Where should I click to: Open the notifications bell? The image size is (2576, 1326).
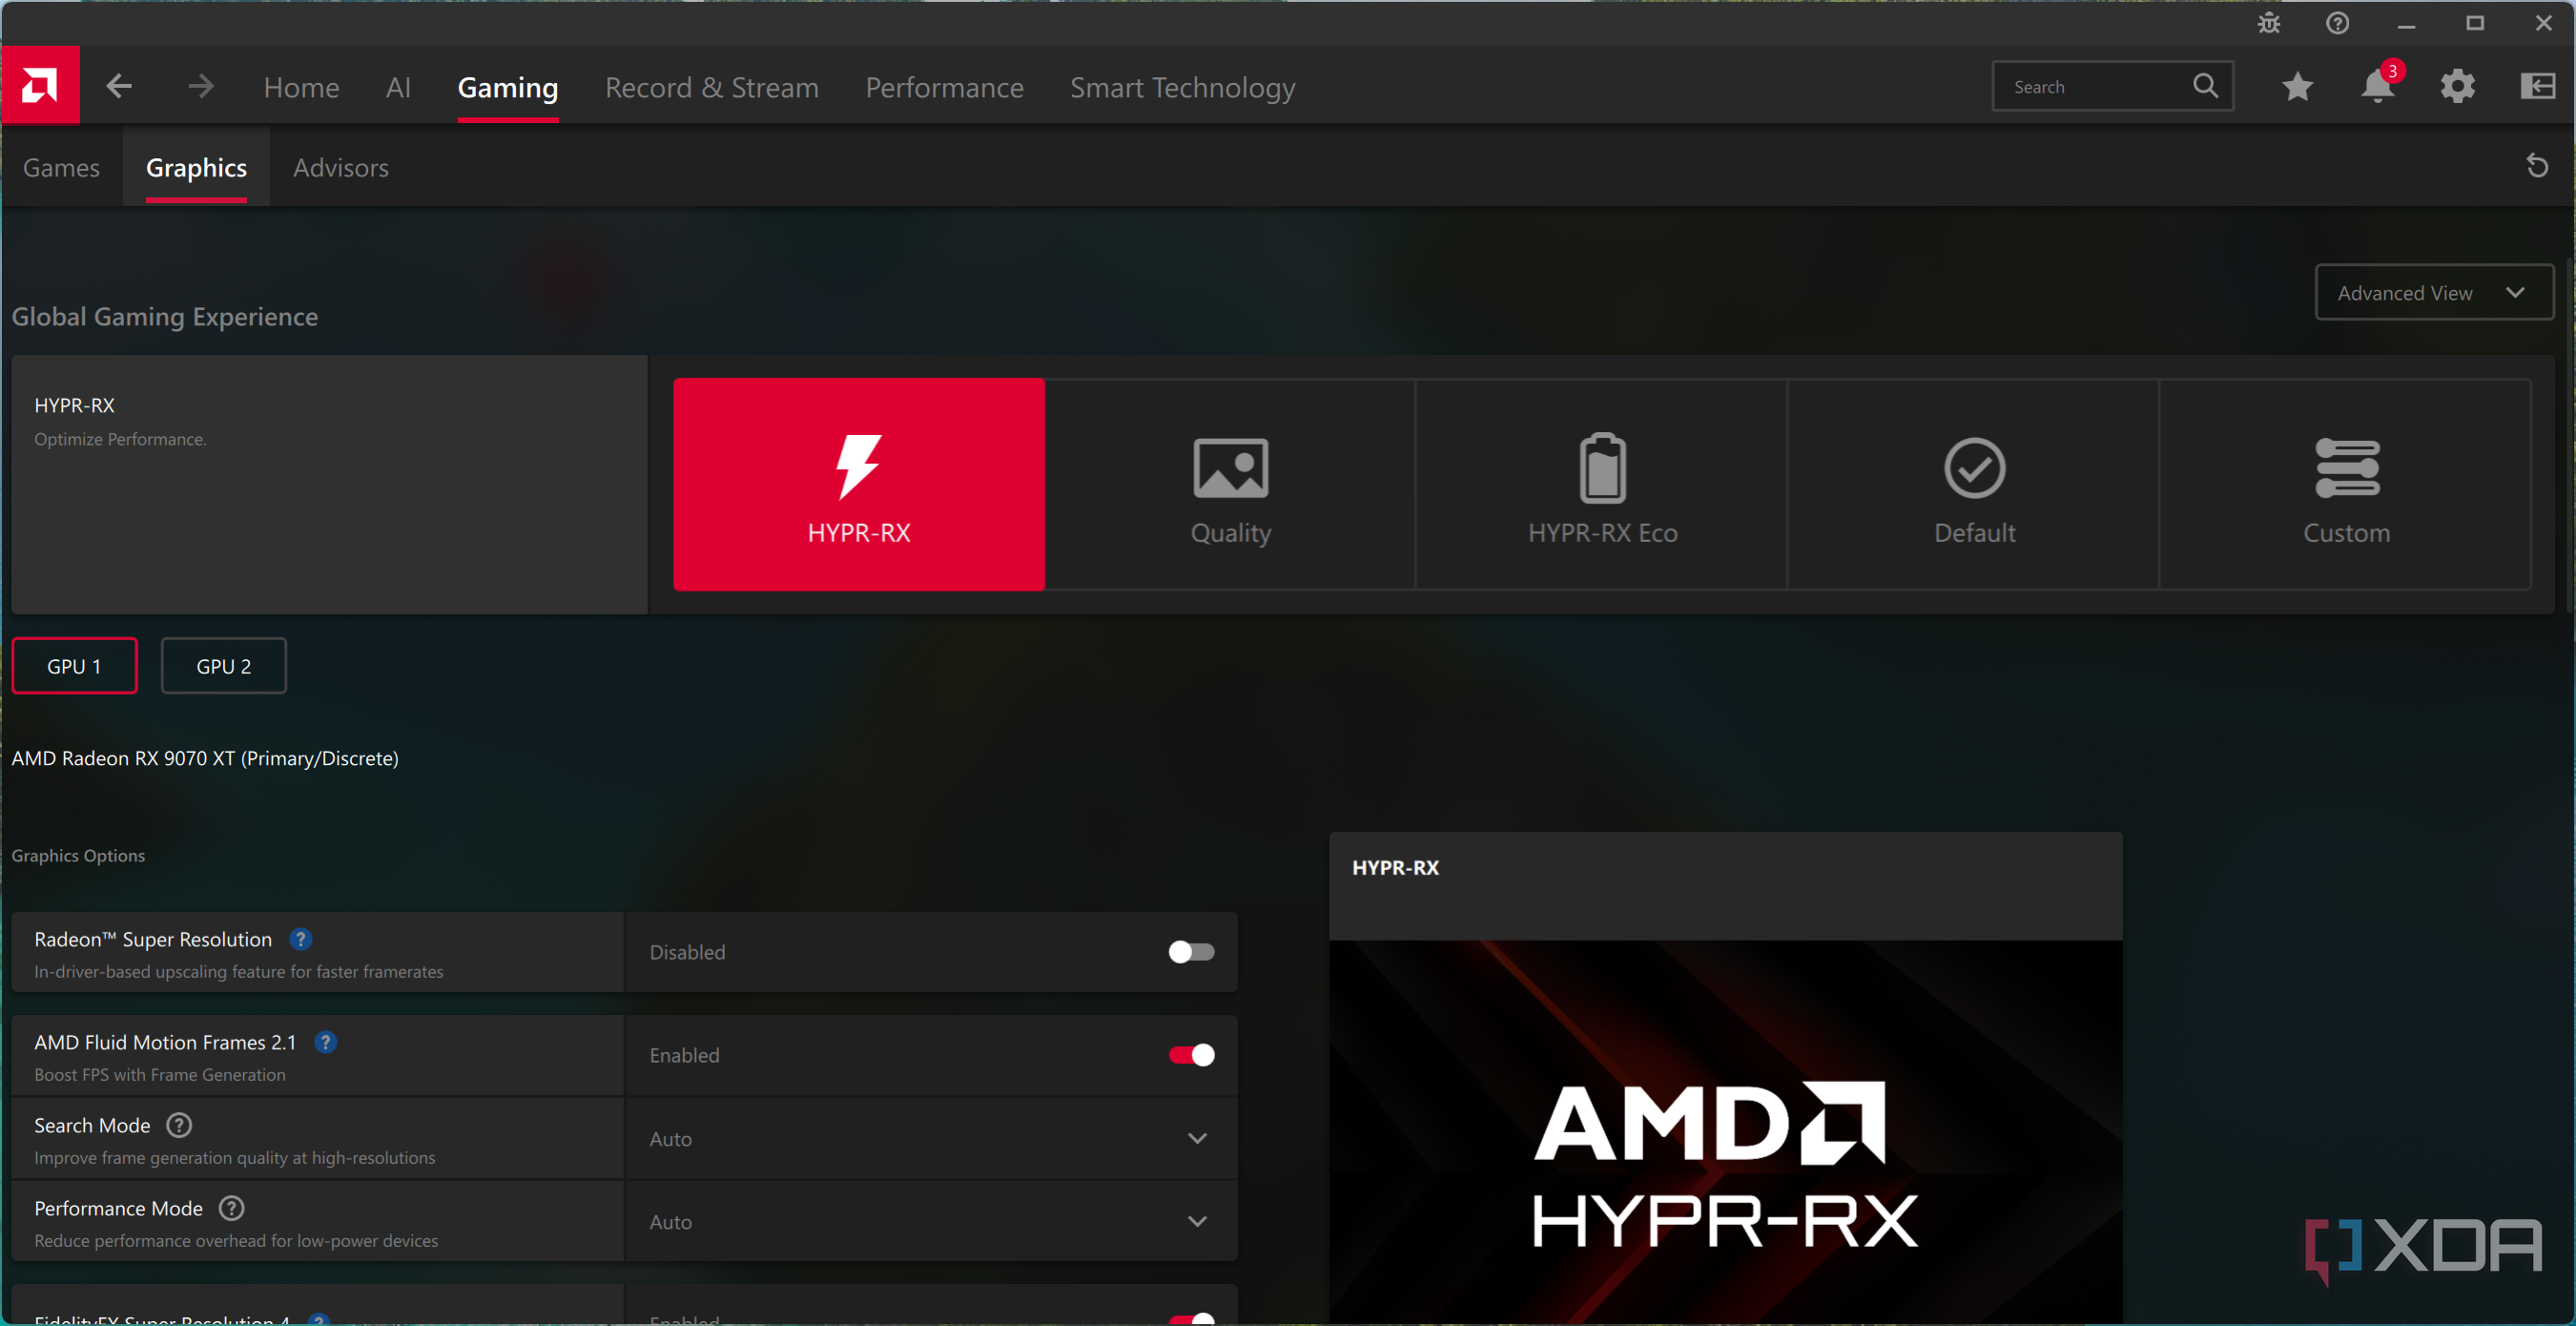(x=2377, y=87)
